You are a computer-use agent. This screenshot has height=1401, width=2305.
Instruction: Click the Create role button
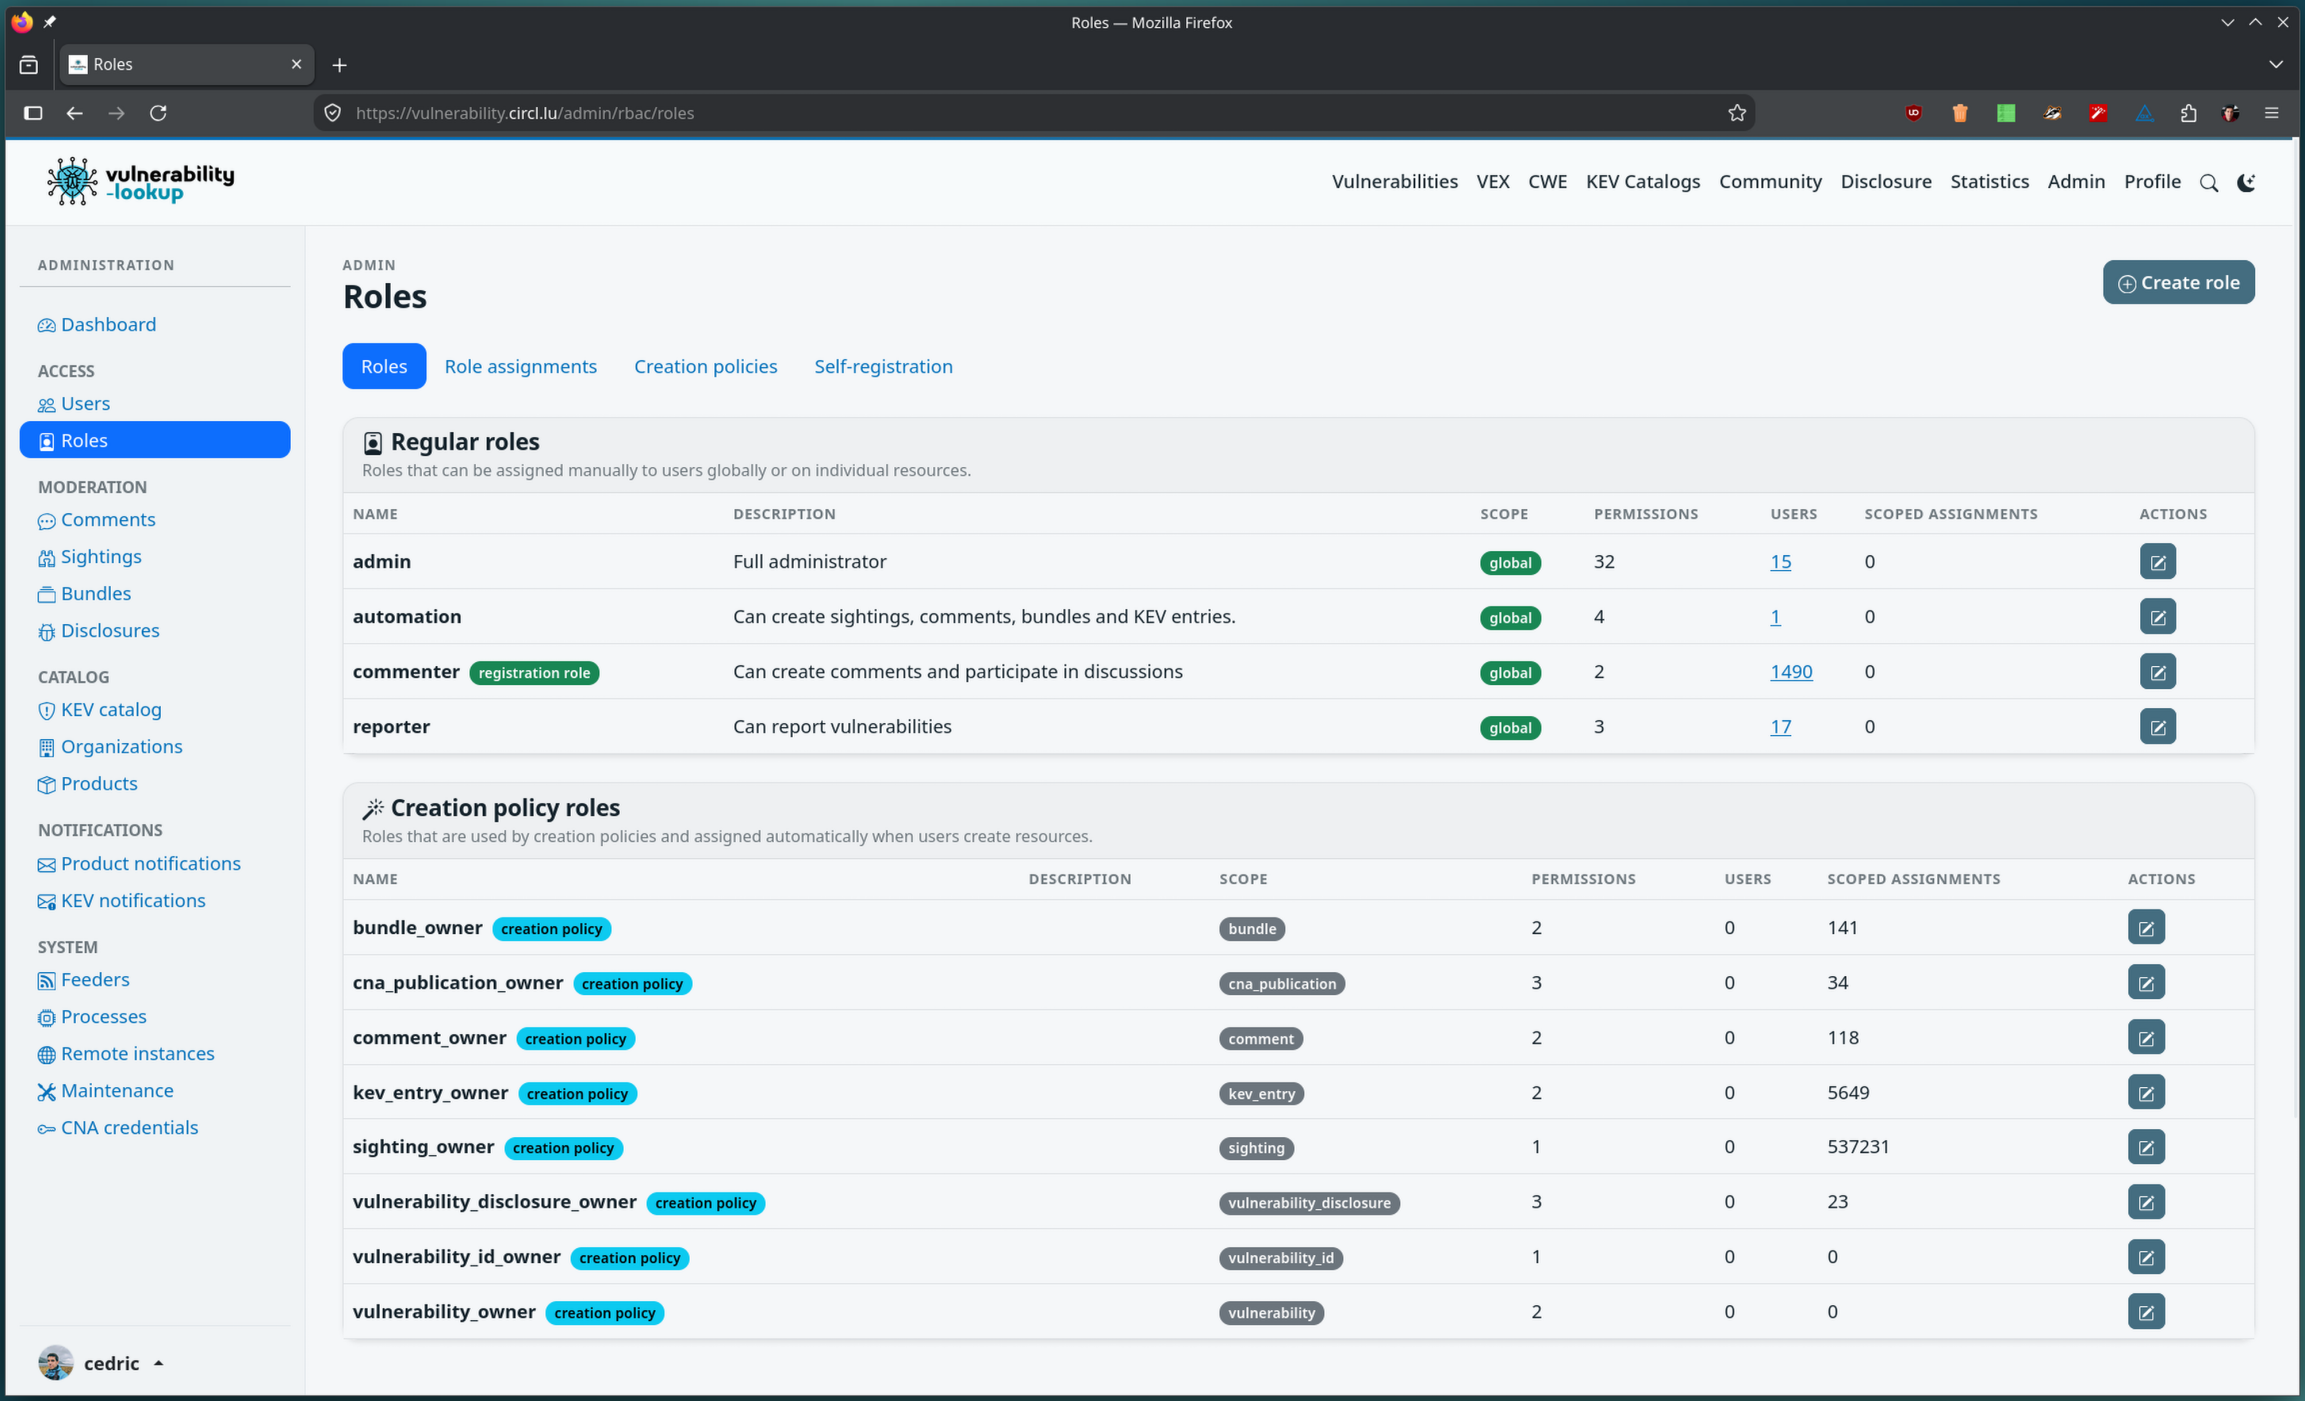2178,283
